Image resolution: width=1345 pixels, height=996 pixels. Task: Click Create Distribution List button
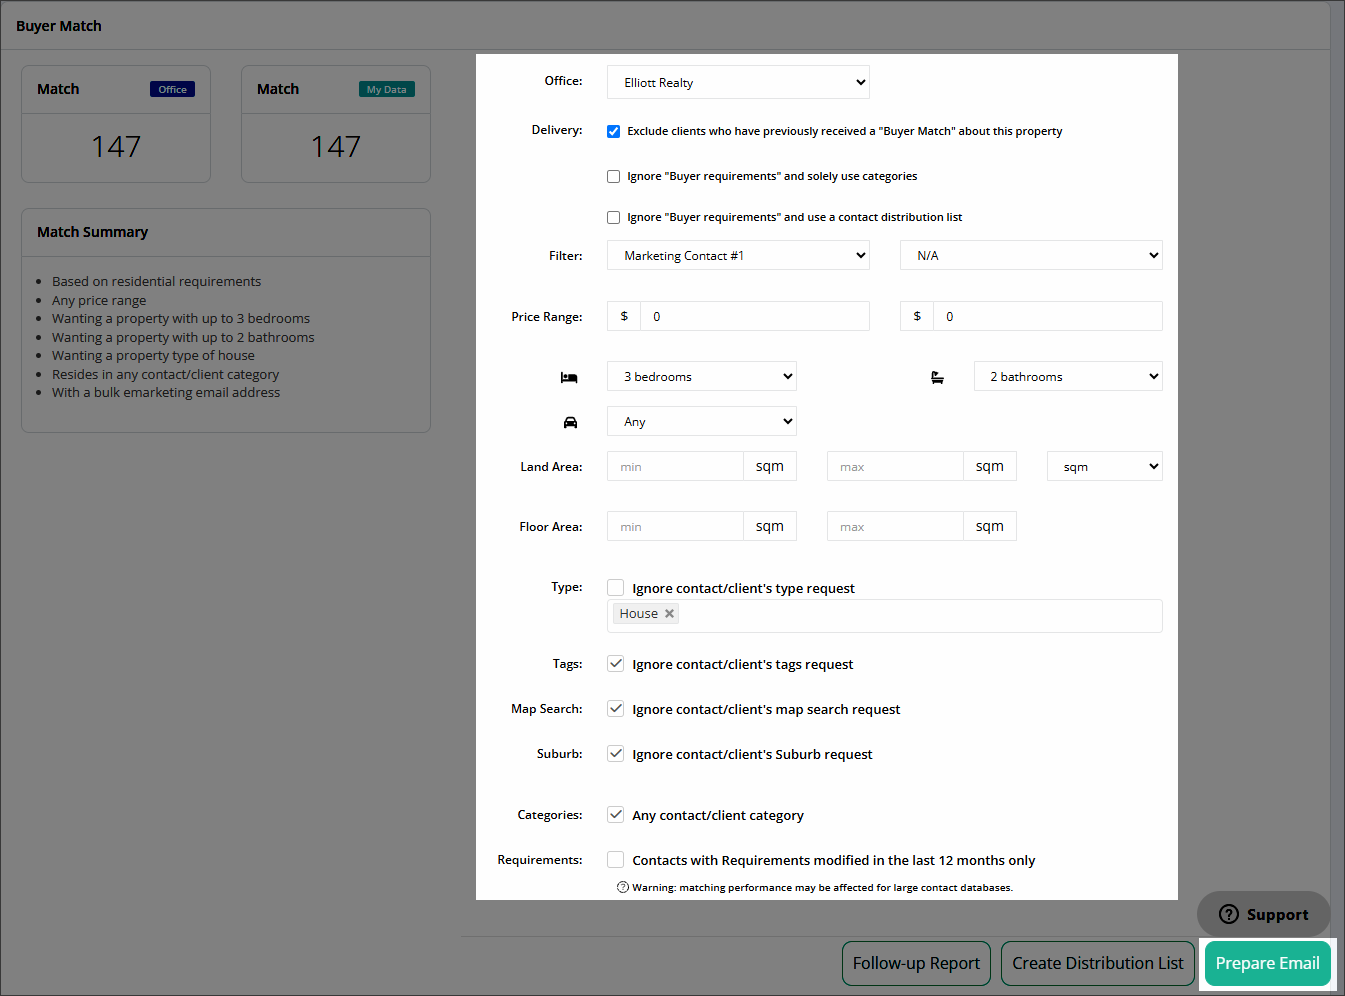(x=1098, y=964)
